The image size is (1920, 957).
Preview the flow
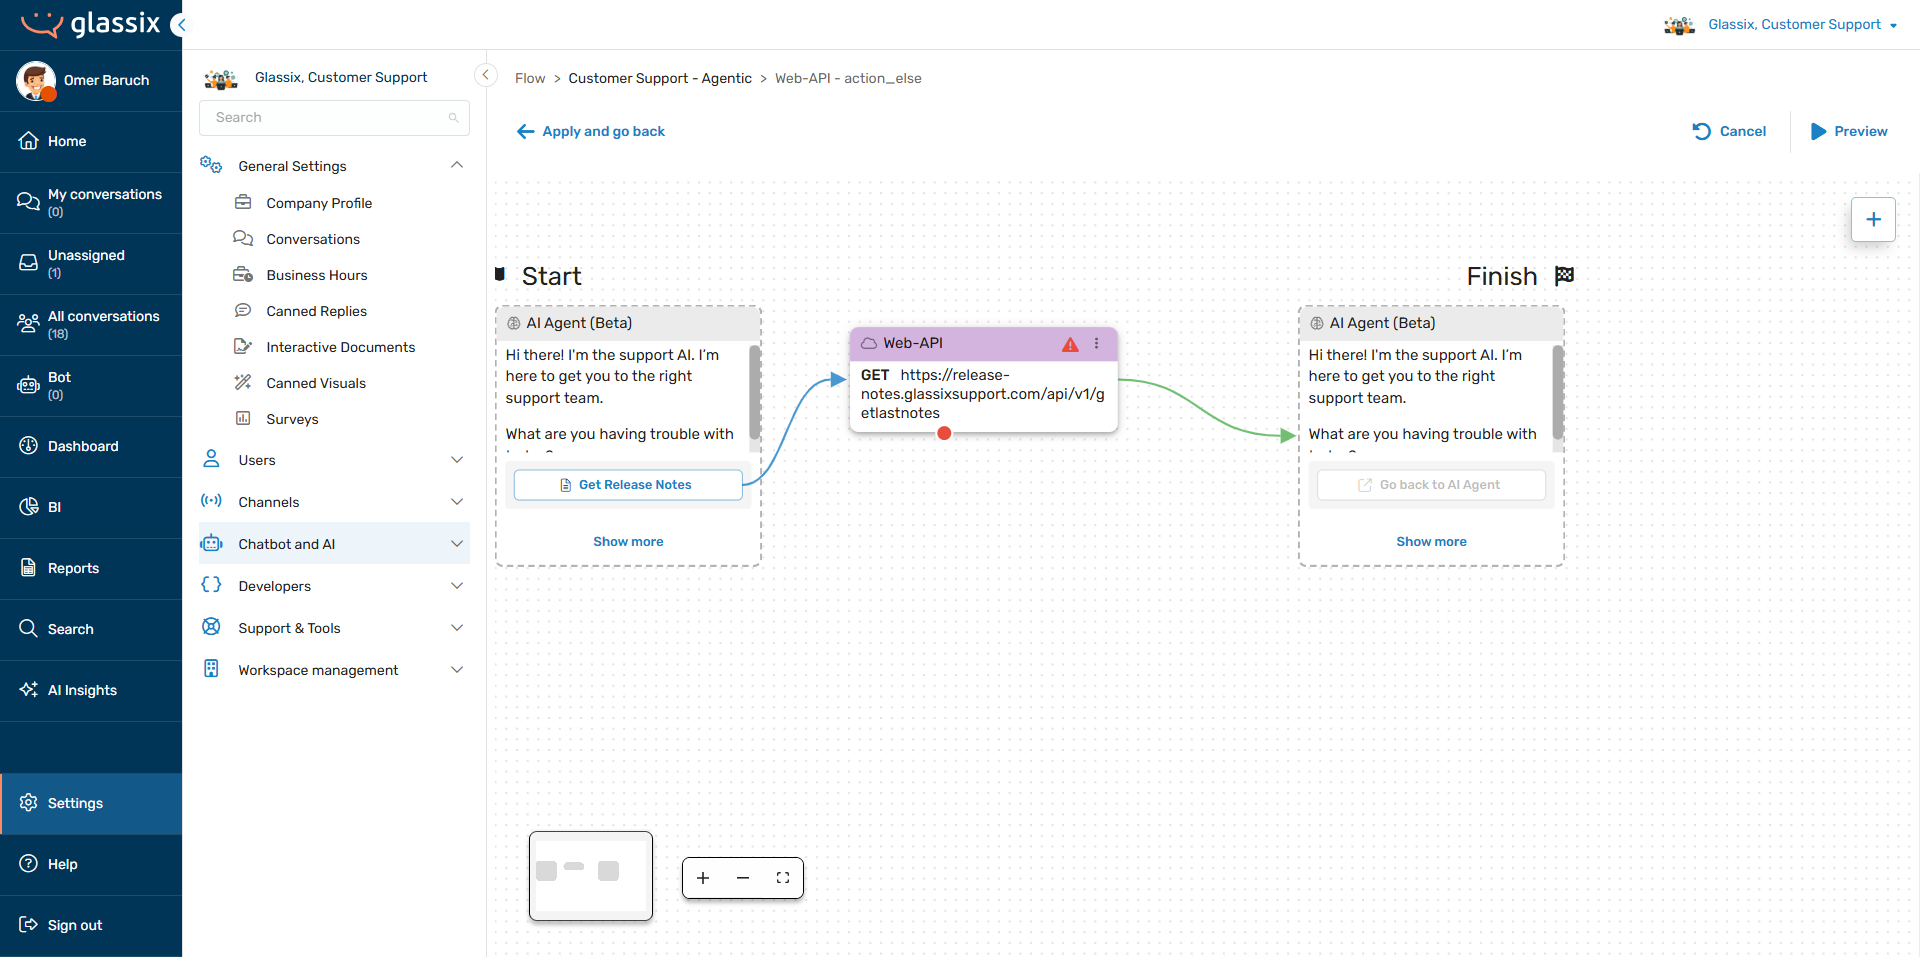point(1849,131)
